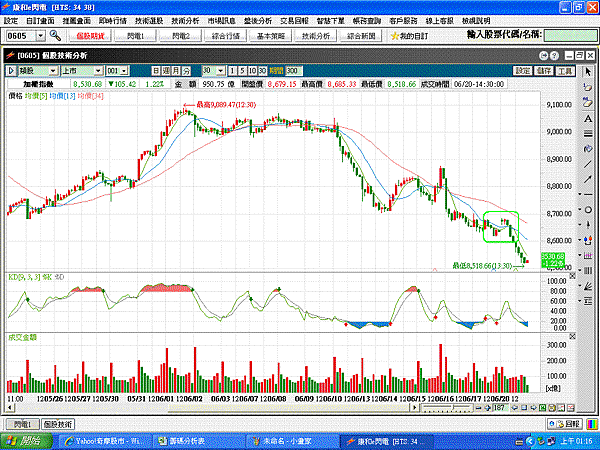Select the arrow pointer drawing tool
The height and width of the screenshot is (450, 600).
click(587, 72)
